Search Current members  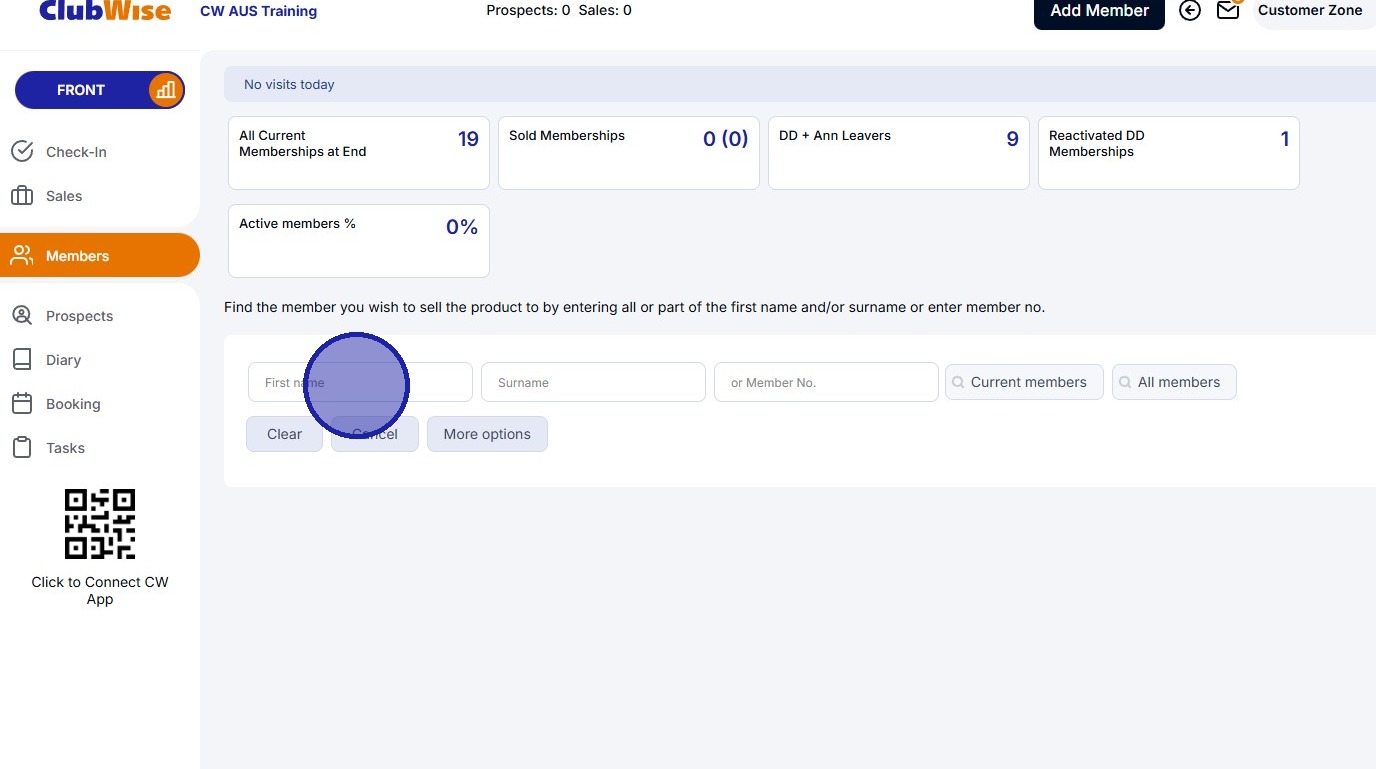pyautogui.click(x=1024, y=382)
